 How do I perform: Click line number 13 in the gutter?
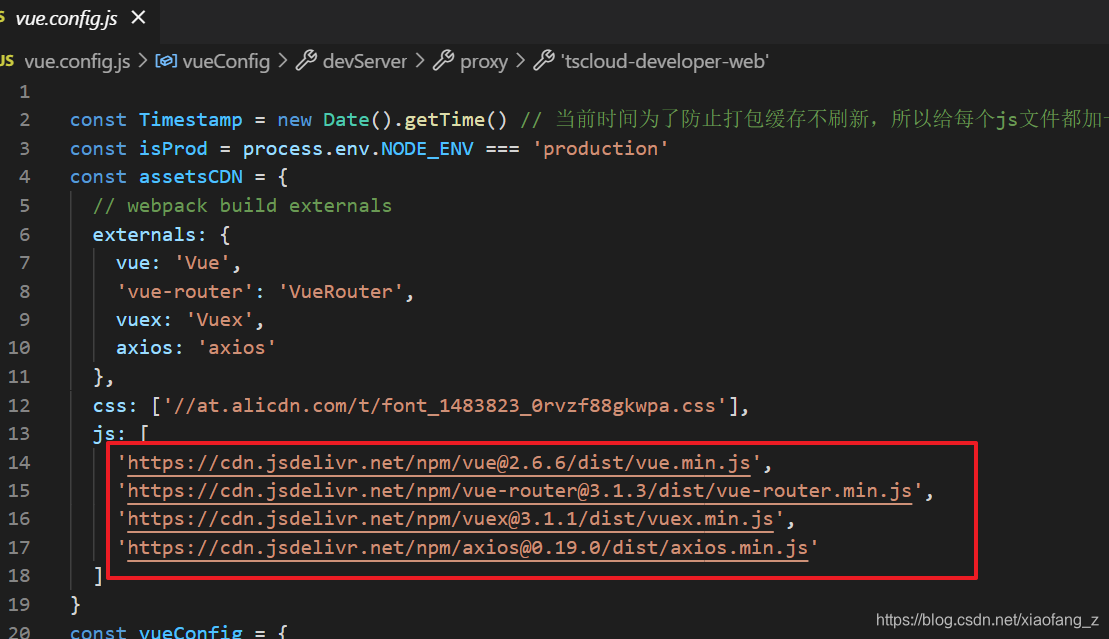19,434
